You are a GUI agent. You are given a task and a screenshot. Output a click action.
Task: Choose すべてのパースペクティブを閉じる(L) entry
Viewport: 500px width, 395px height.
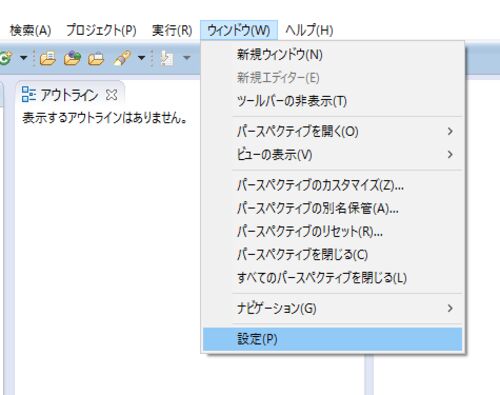(x=332, y=278)
